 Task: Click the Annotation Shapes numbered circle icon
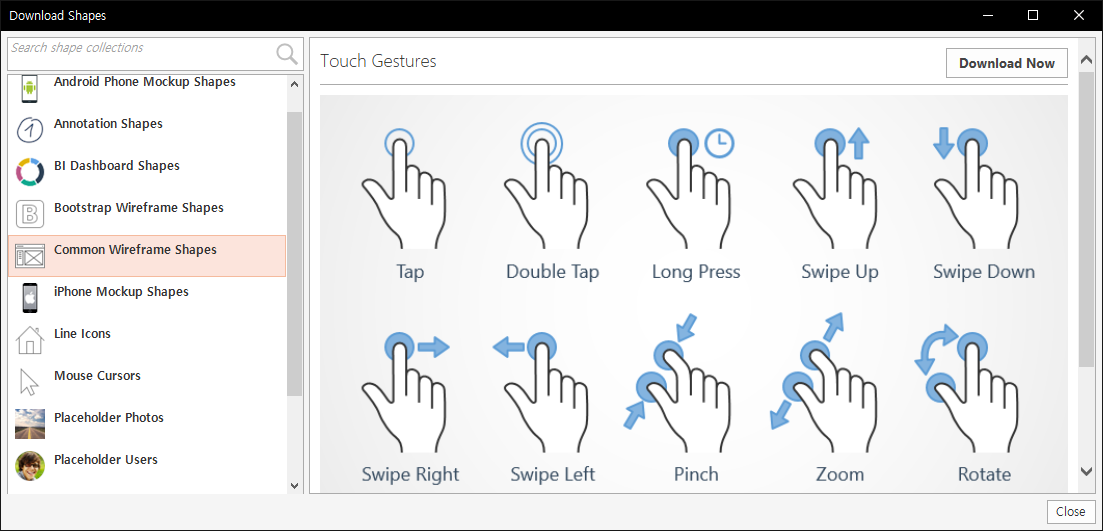tap(30, 129)
